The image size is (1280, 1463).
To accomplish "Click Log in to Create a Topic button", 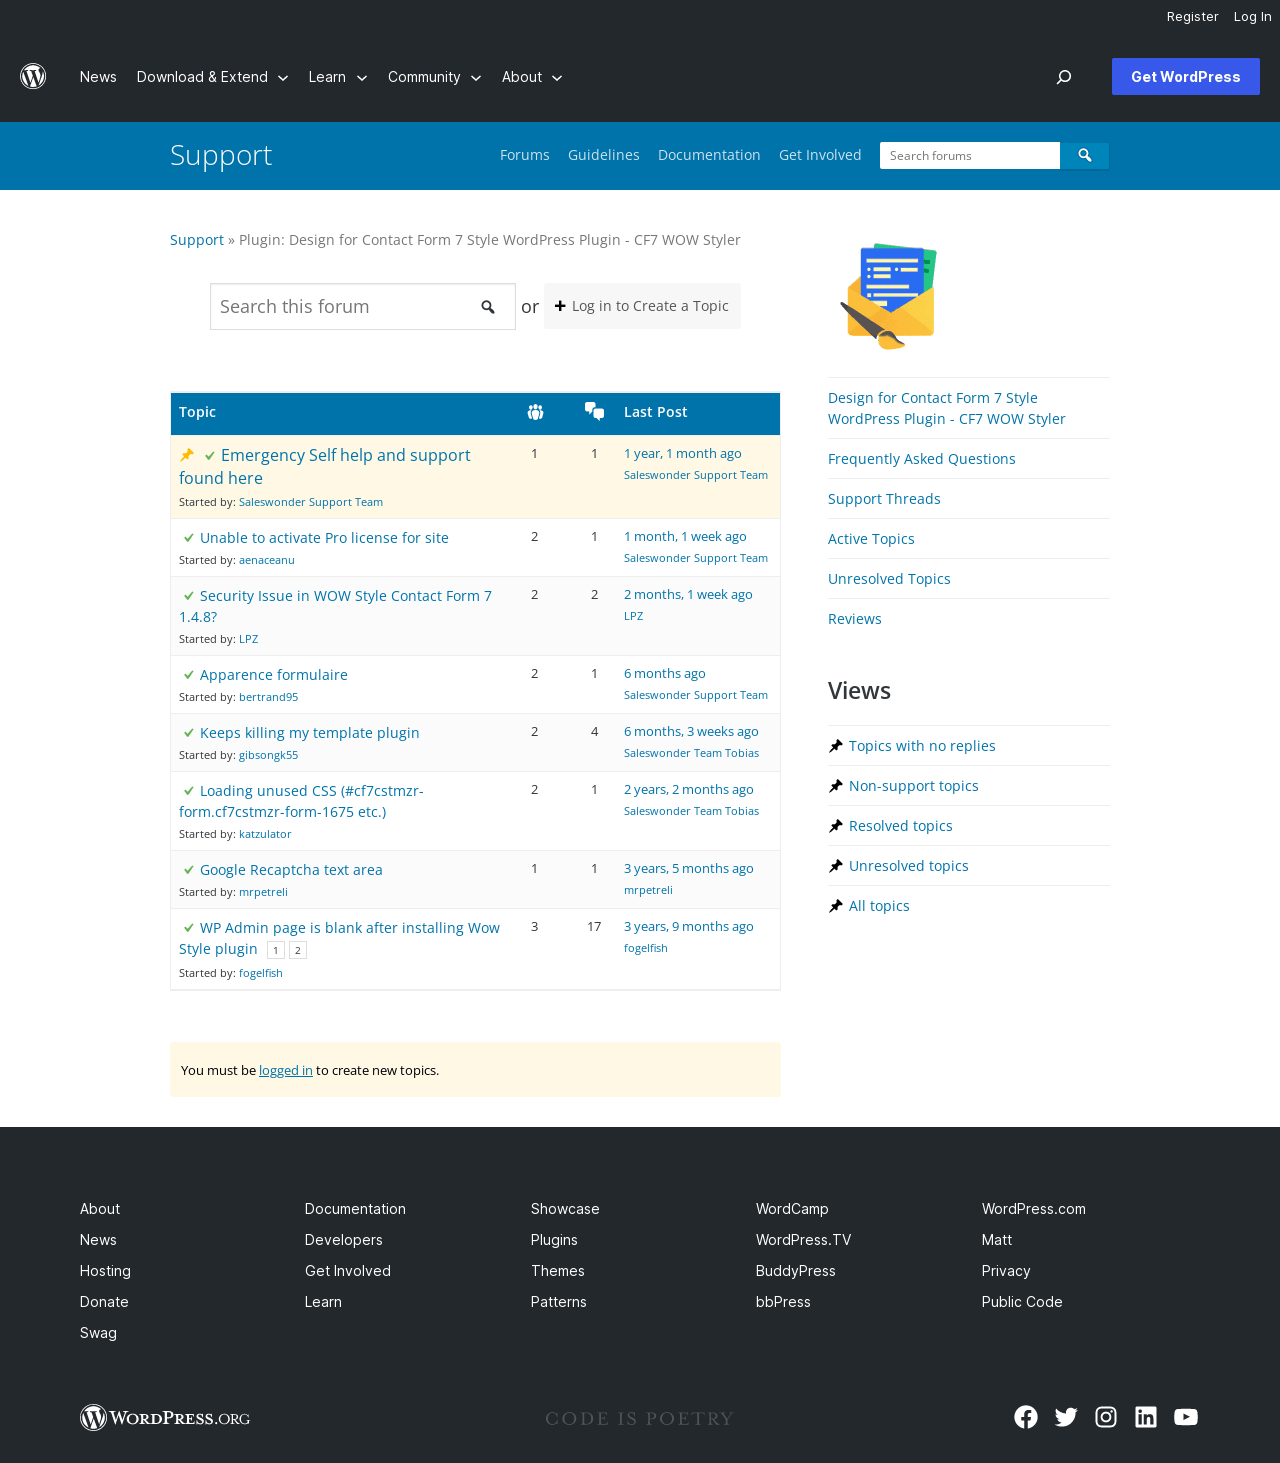I will [642, 306].
